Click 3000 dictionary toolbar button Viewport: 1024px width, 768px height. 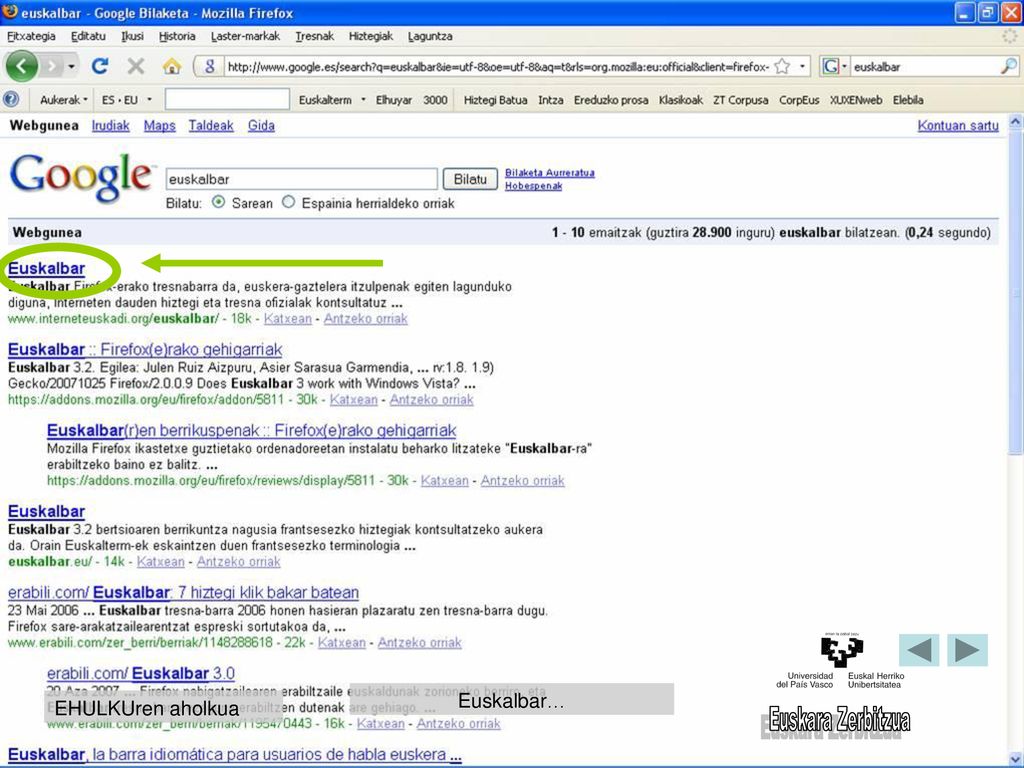click(435, 100)
